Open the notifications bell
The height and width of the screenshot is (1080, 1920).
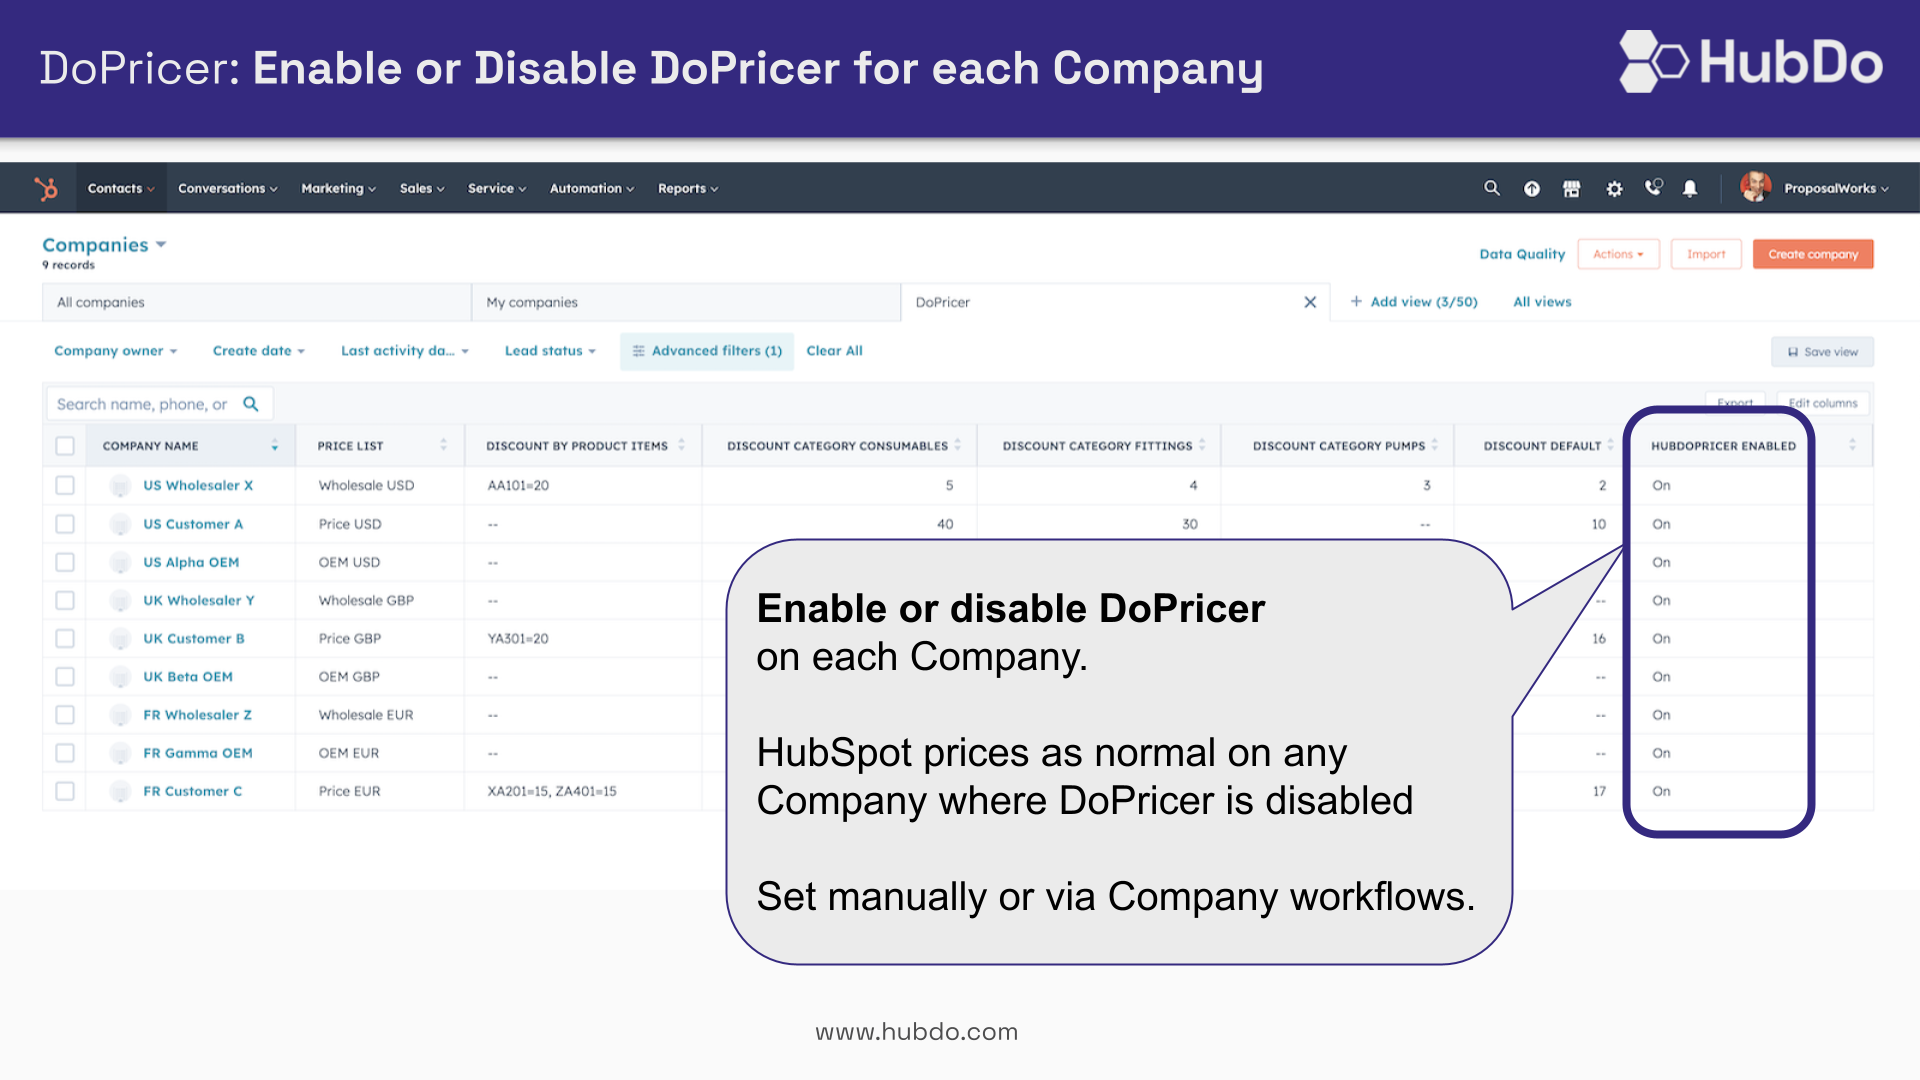point(1690,188)
